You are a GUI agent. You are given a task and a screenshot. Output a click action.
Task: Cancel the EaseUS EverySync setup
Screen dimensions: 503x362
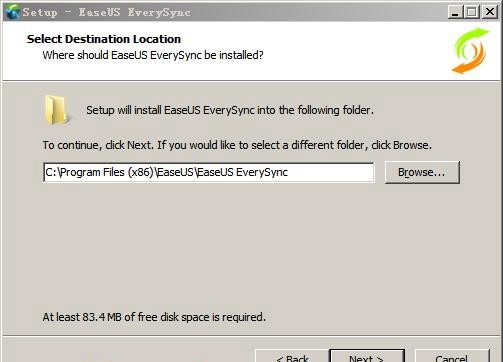point(452,356)
